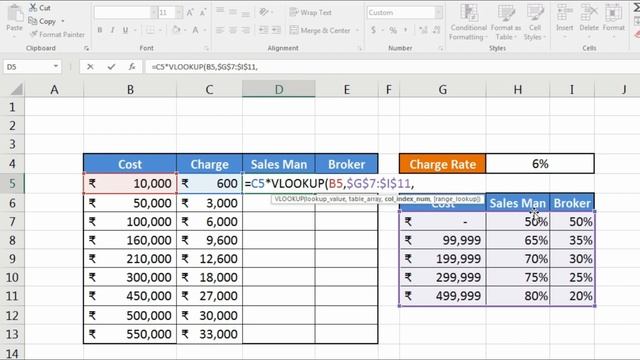Click the Orientation text-angle icon
Image resolution: width=640 pixels, height=360 pixels.
264,12
